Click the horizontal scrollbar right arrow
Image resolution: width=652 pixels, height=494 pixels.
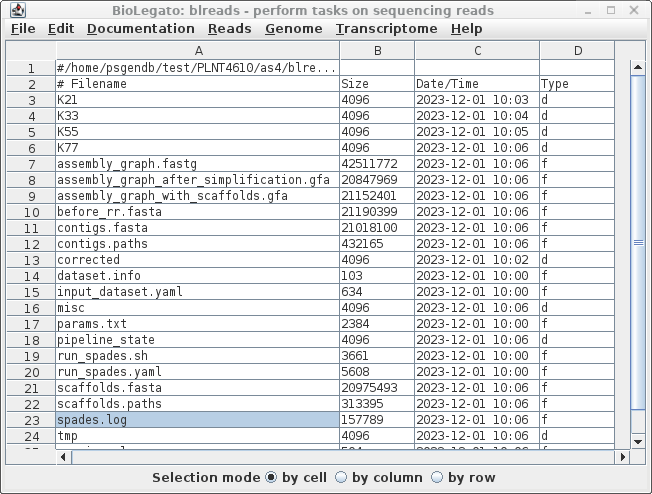click(623, 457)
